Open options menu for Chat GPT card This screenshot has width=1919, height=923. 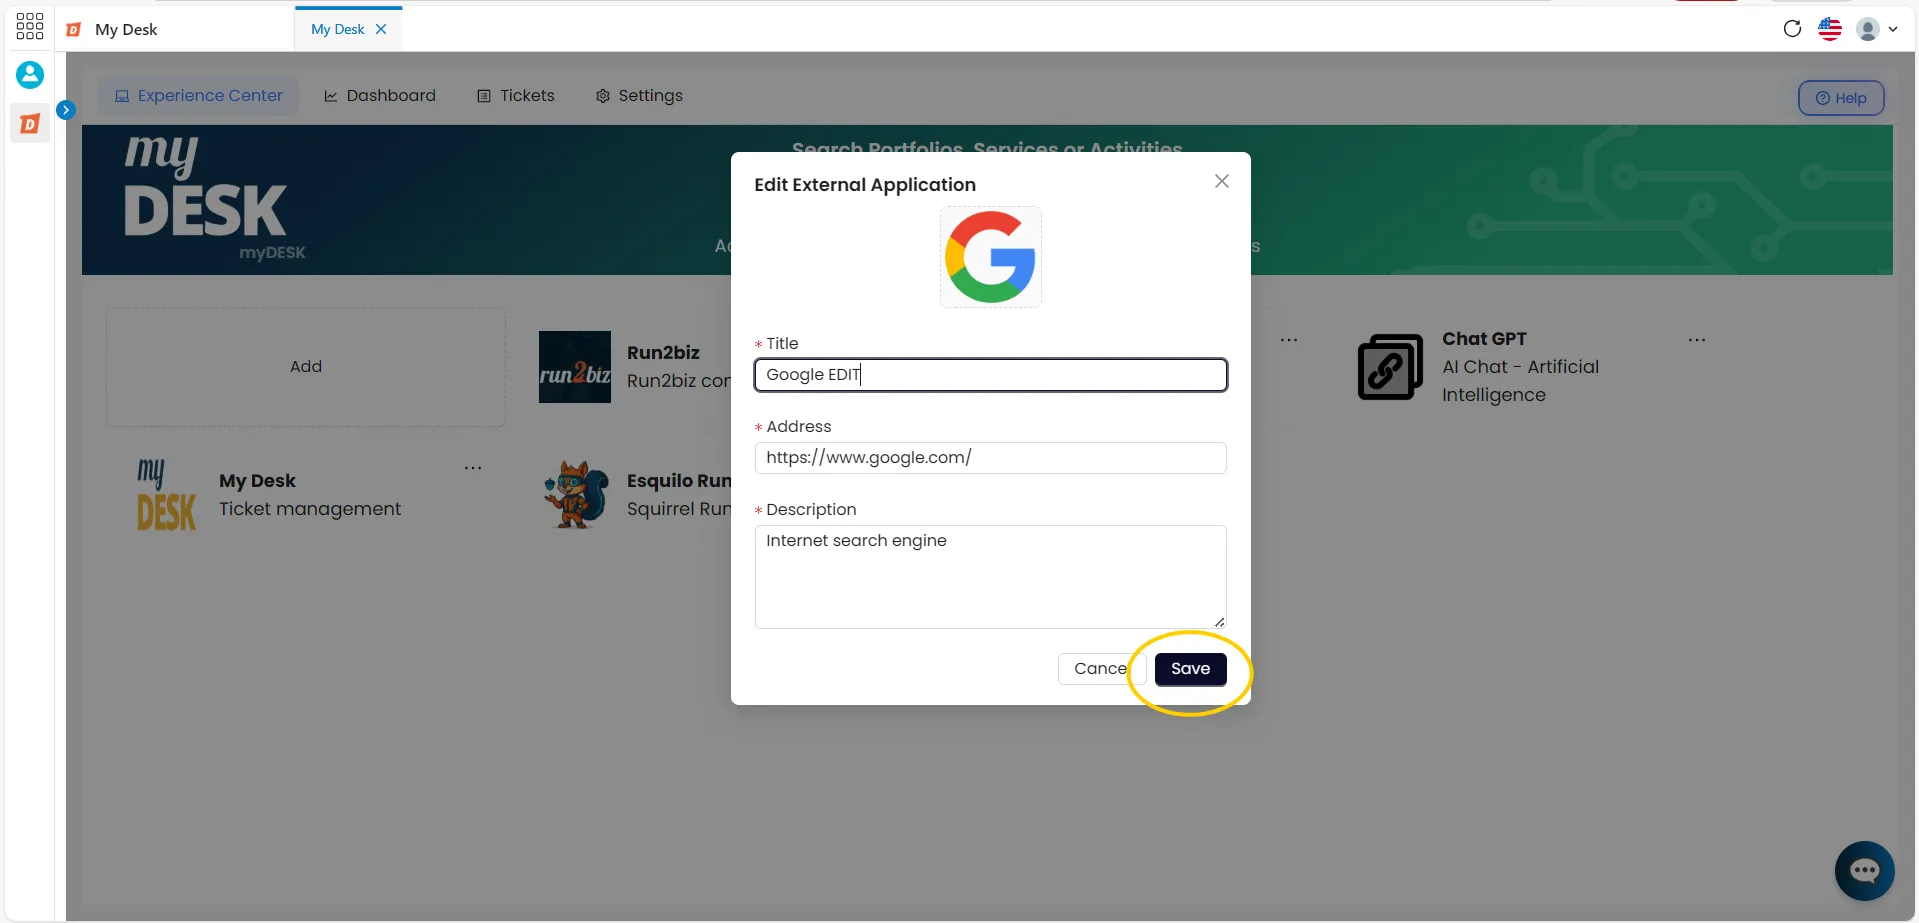(1697, 340)
